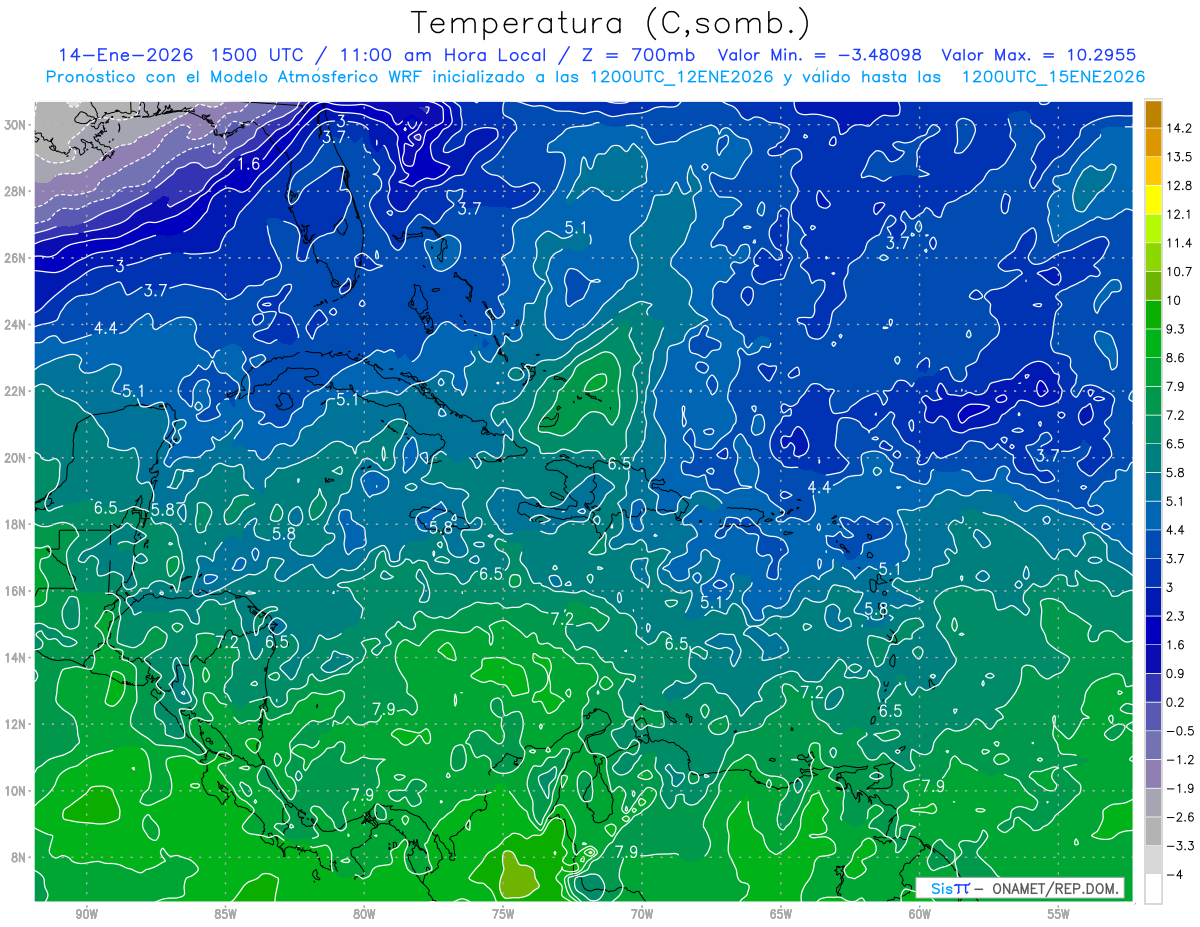The image size is (1200, 927).
Task: Click the 0.2 colorbar label
Action: coord(1175,702)
